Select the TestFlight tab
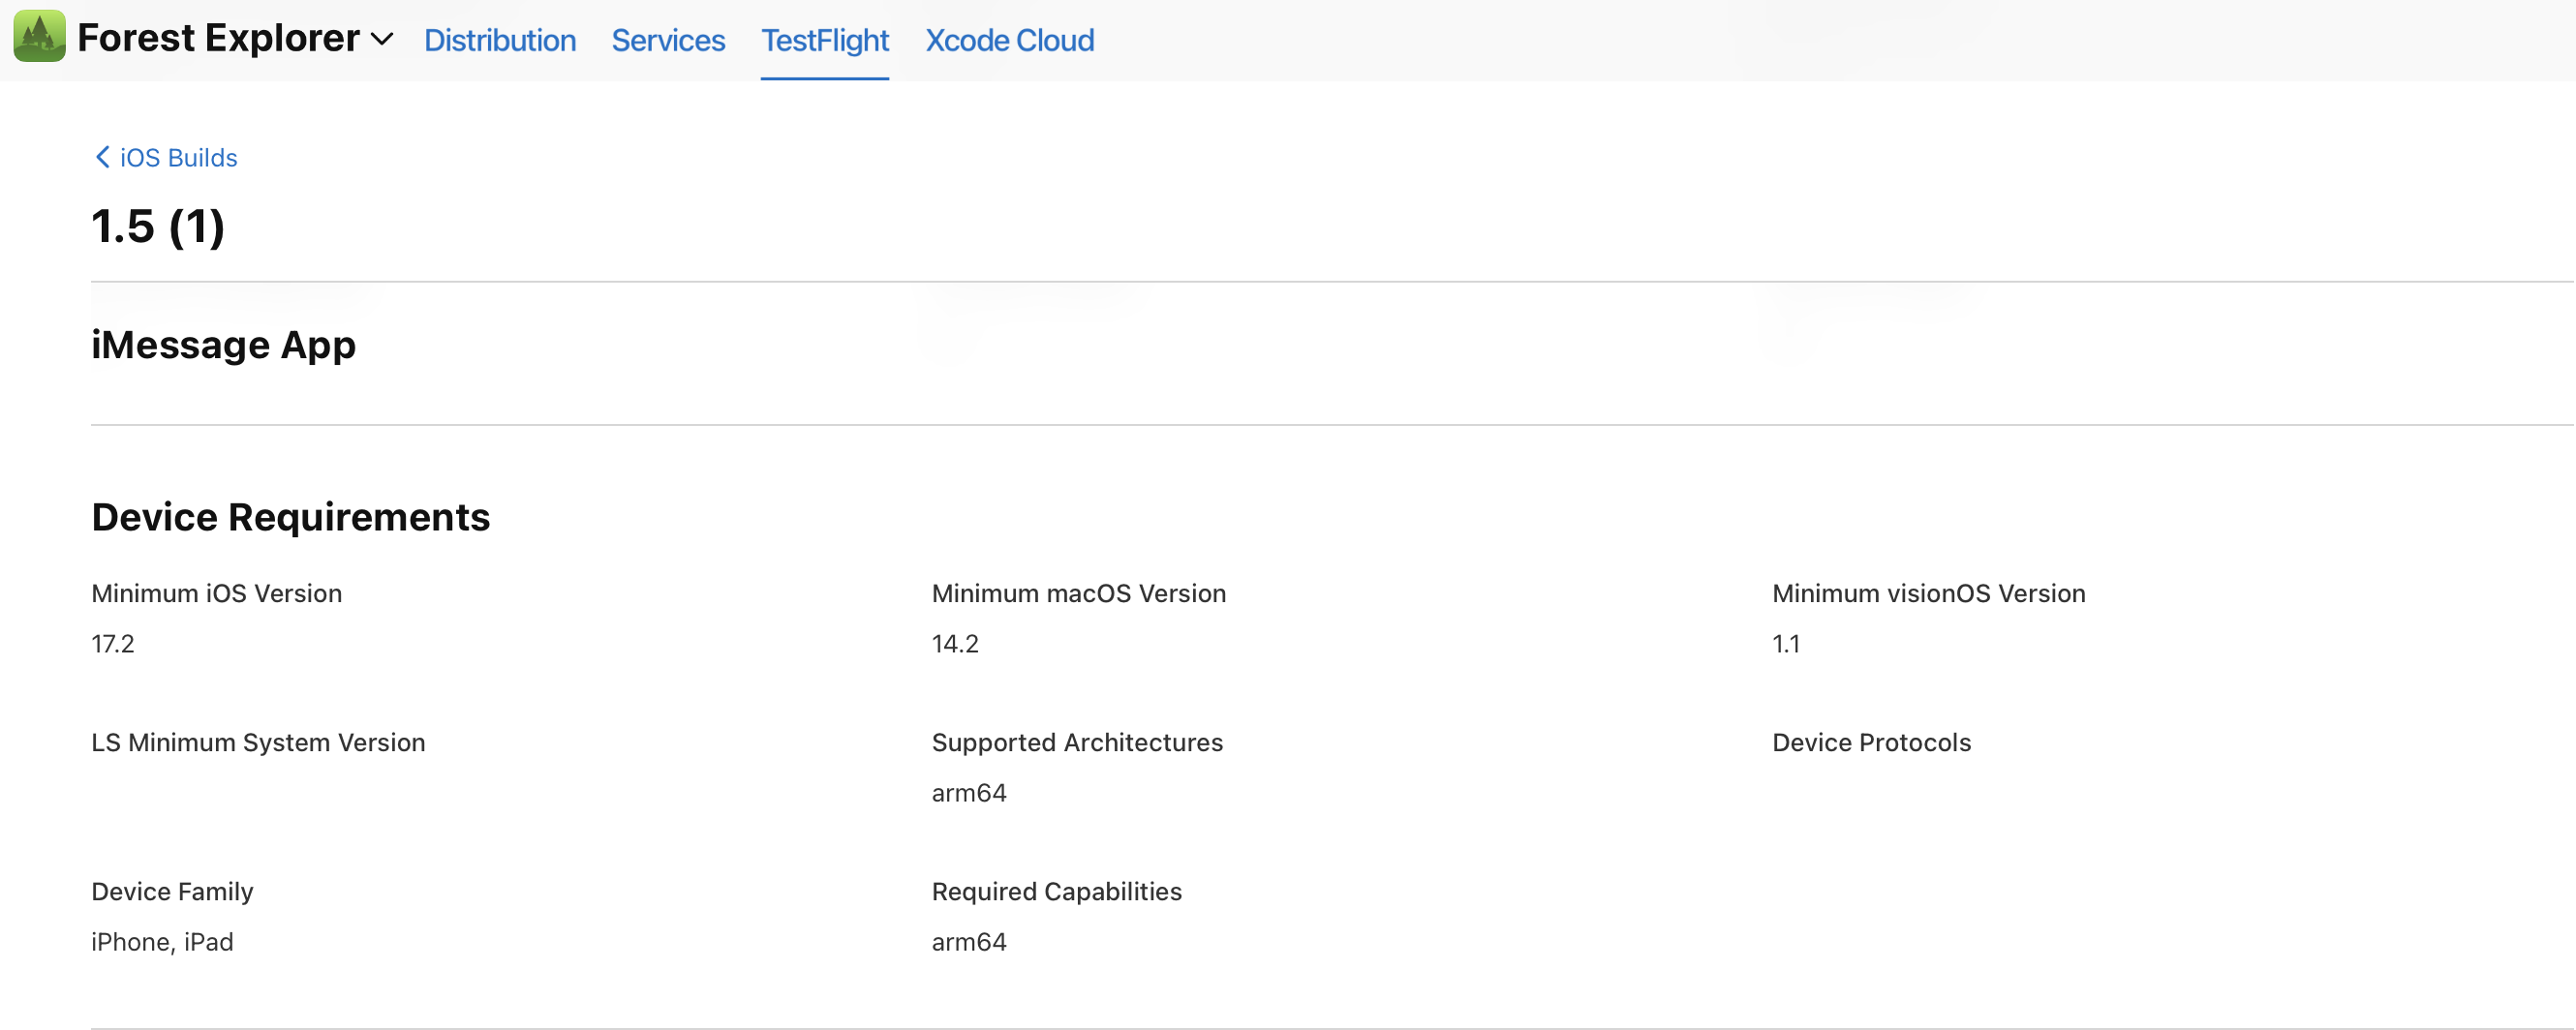Image resolution: width=2576 pixels, height=1030 pixels. (x=824, y=41)
